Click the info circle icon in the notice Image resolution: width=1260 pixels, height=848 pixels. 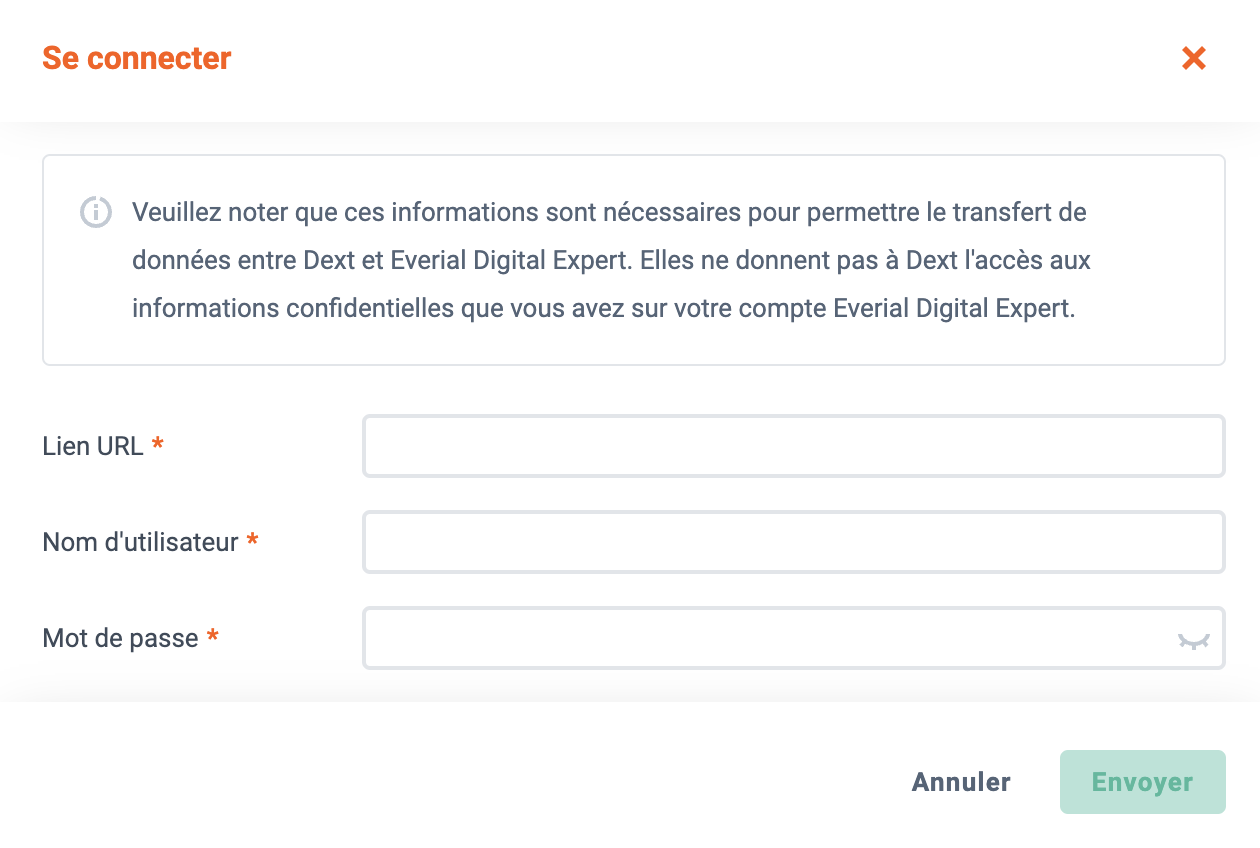[95, 212]
